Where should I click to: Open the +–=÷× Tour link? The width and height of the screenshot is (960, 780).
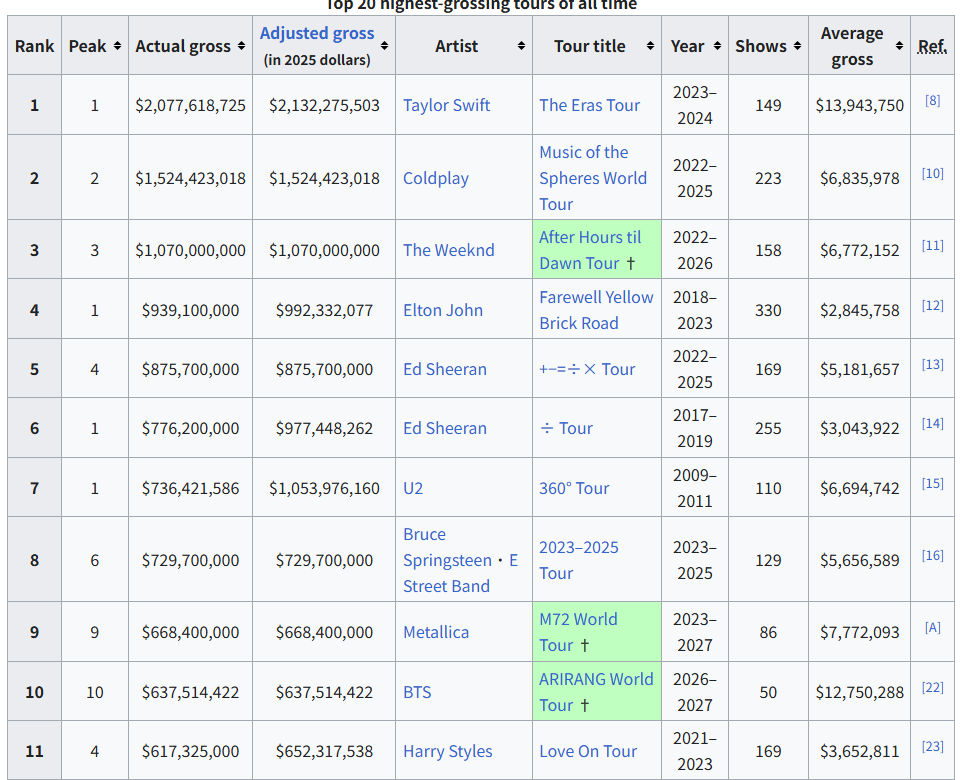587,369
